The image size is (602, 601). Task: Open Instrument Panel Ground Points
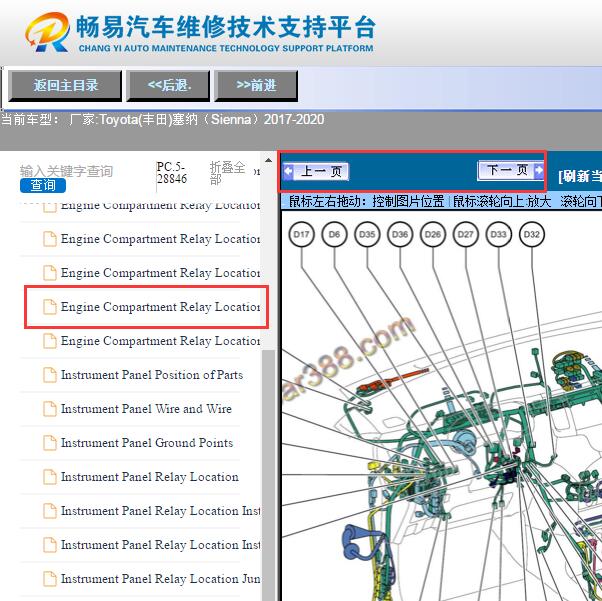[x=147, y=443]
